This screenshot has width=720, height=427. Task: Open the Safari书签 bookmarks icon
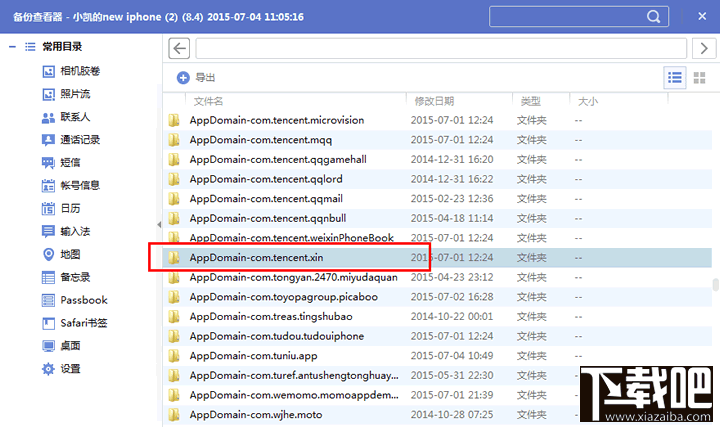click(x=48, y=323)
